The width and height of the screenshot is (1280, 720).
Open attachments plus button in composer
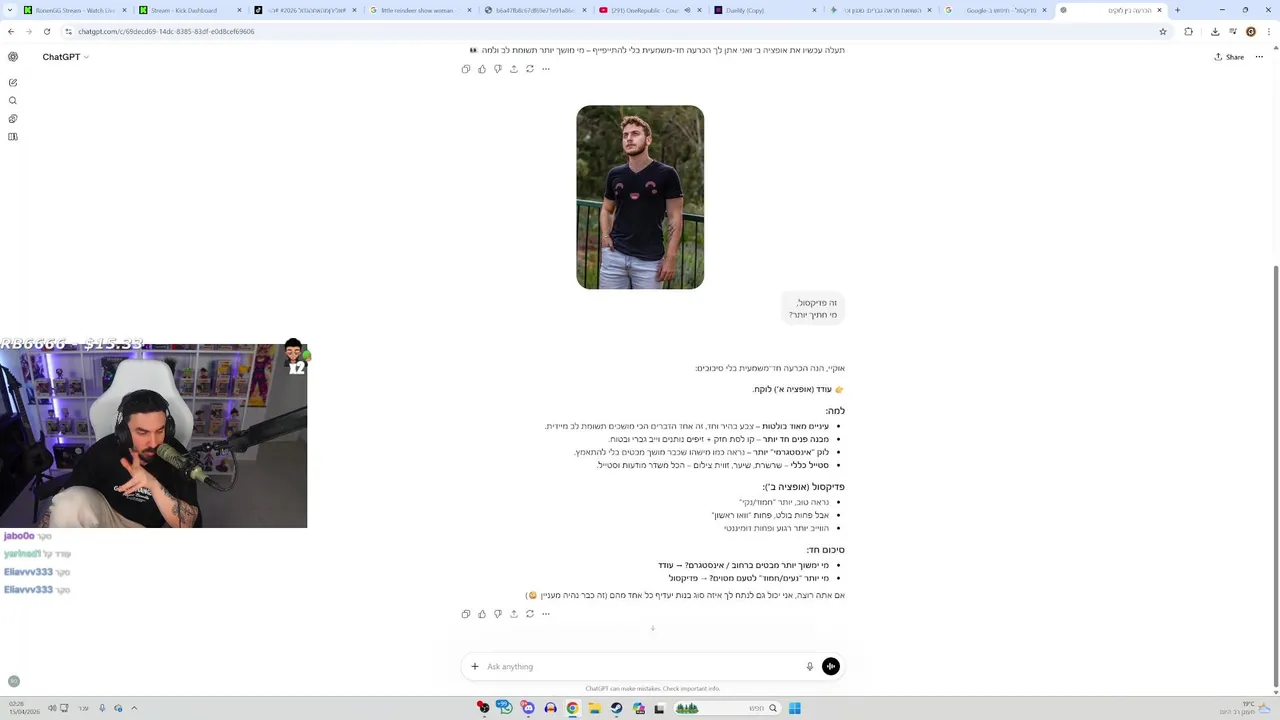click(475, 666)
